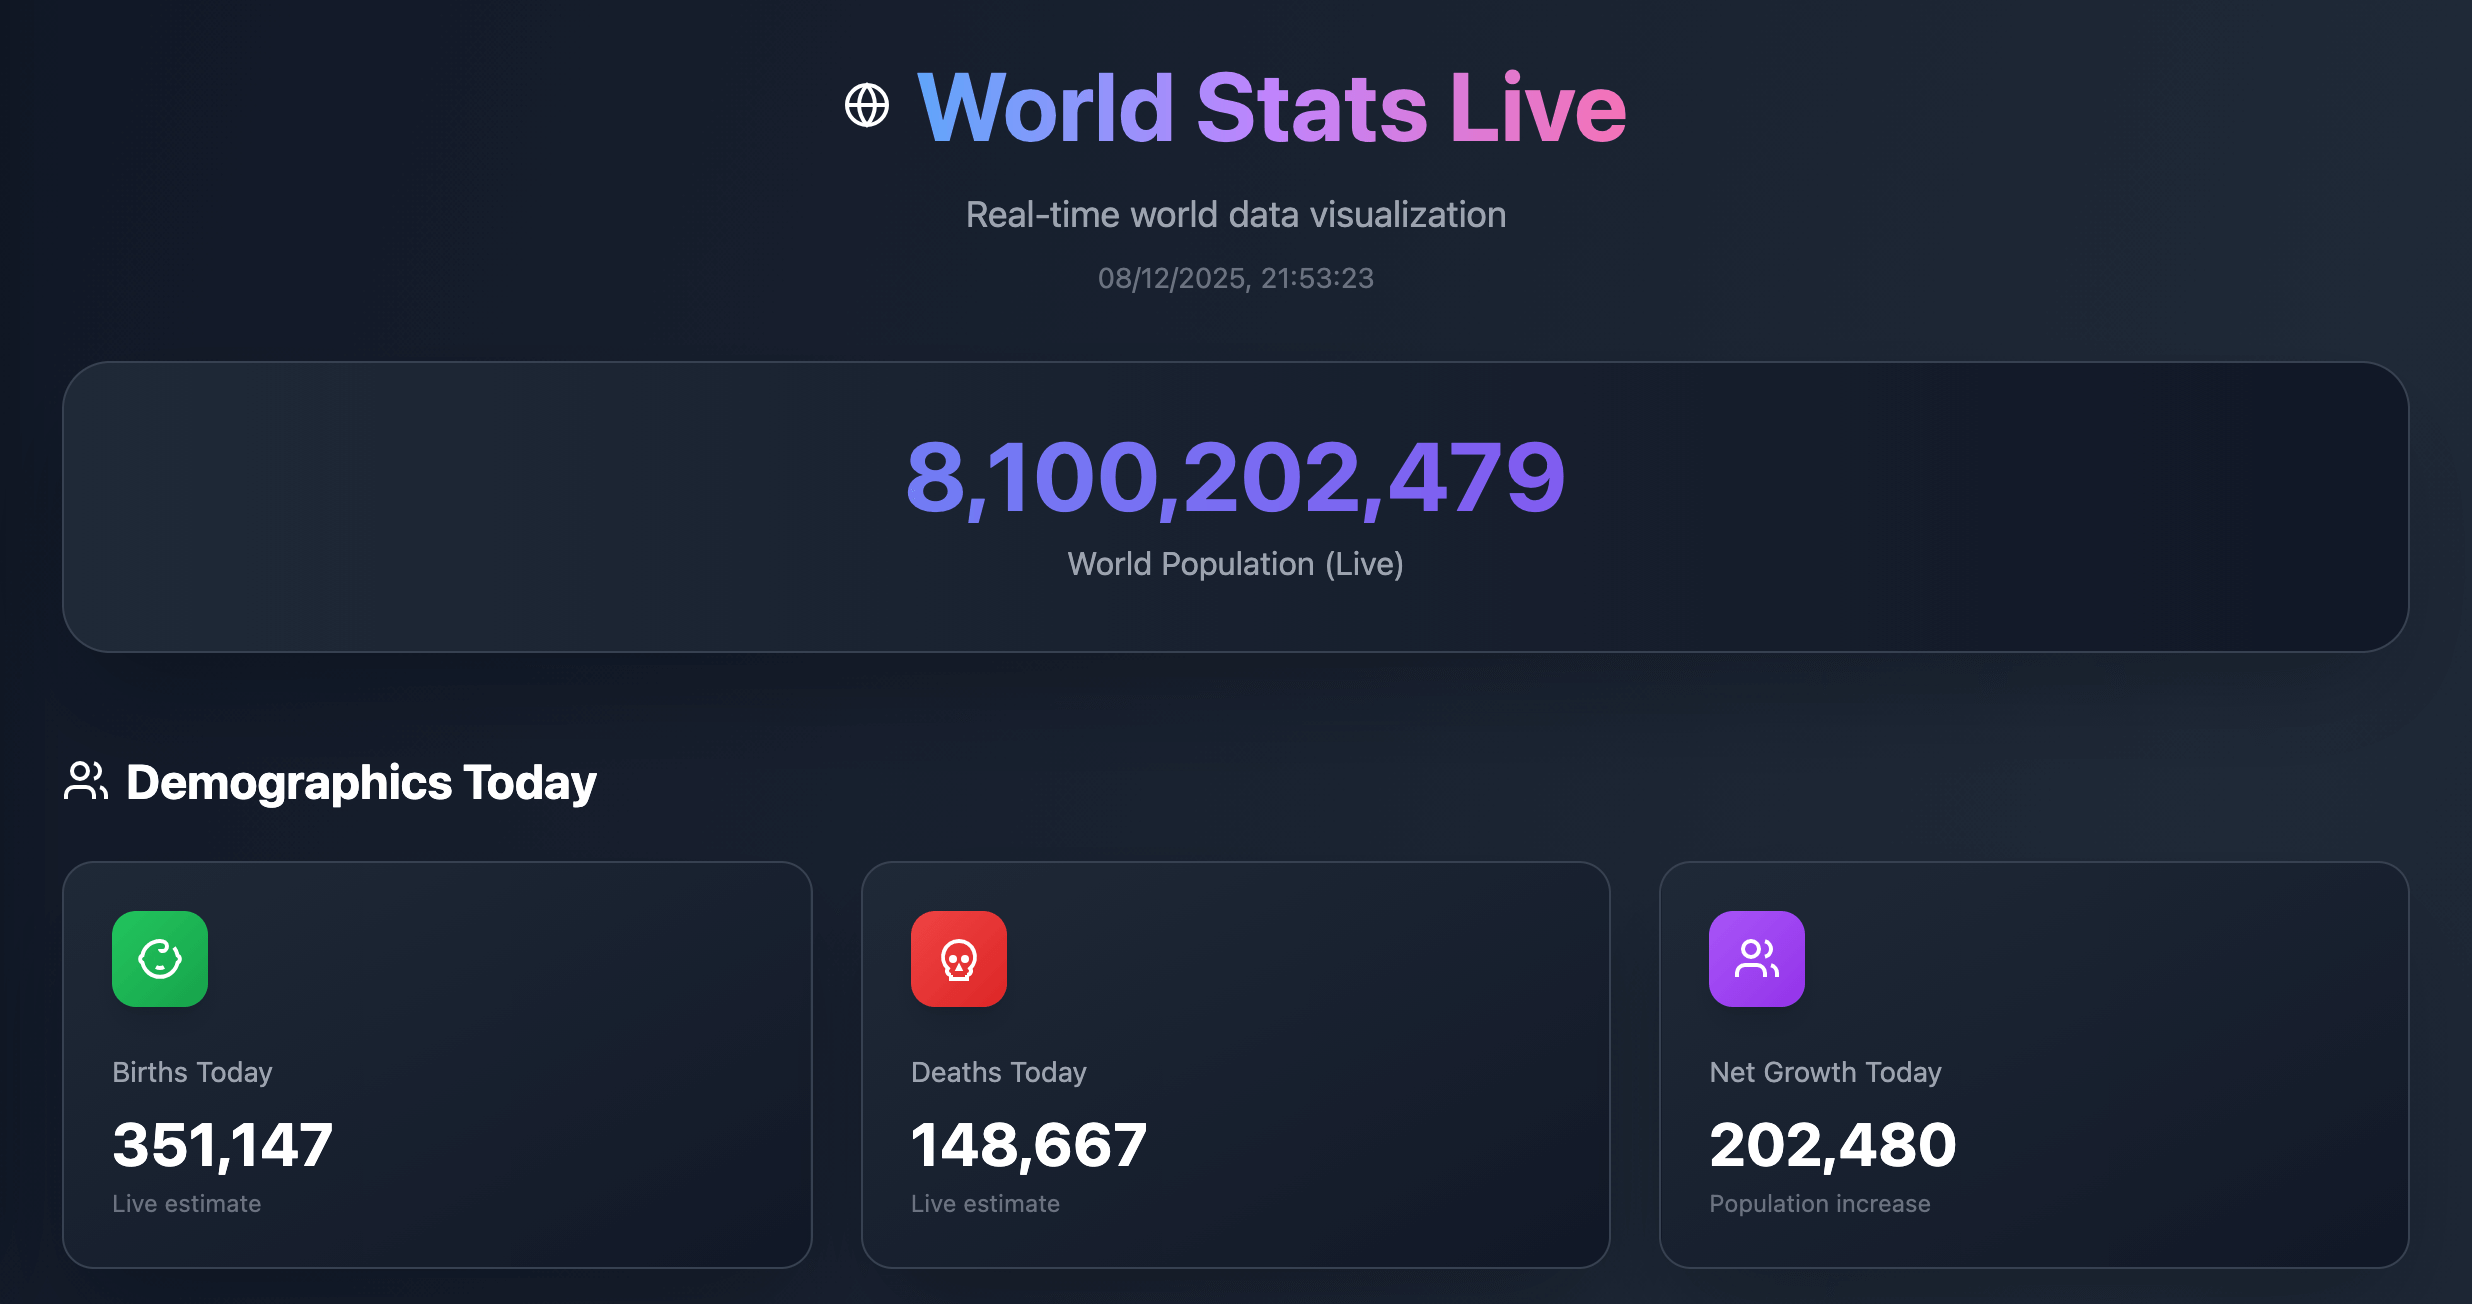This screenshot has height=1304, width=2472.
Task: Click the live world population number 8,100,202,479
Action: point(1235,477)
